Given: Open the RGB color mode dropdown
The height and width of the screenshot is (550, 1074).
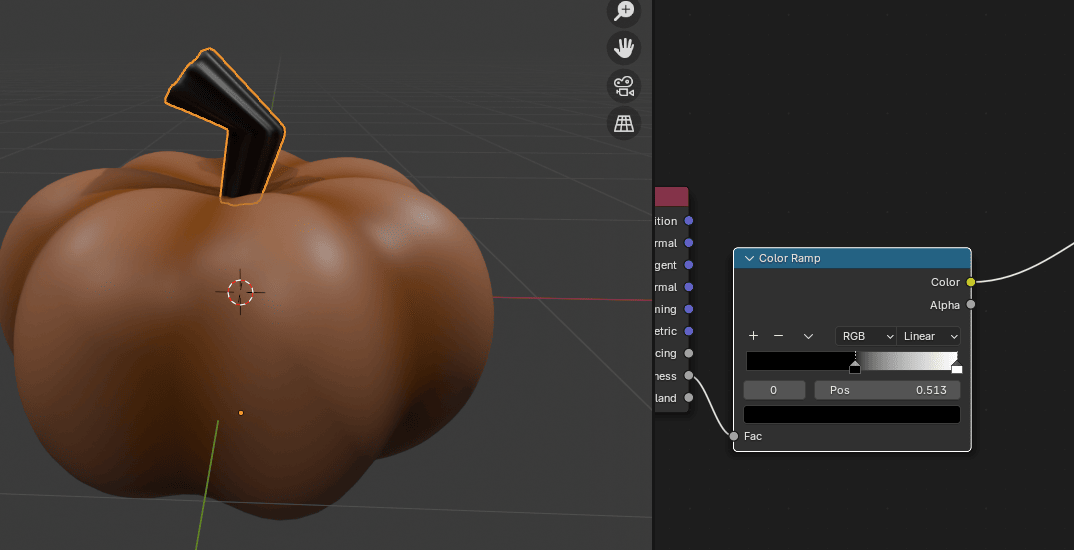Looking at the screenshot, I should click(x=865, y=336).
